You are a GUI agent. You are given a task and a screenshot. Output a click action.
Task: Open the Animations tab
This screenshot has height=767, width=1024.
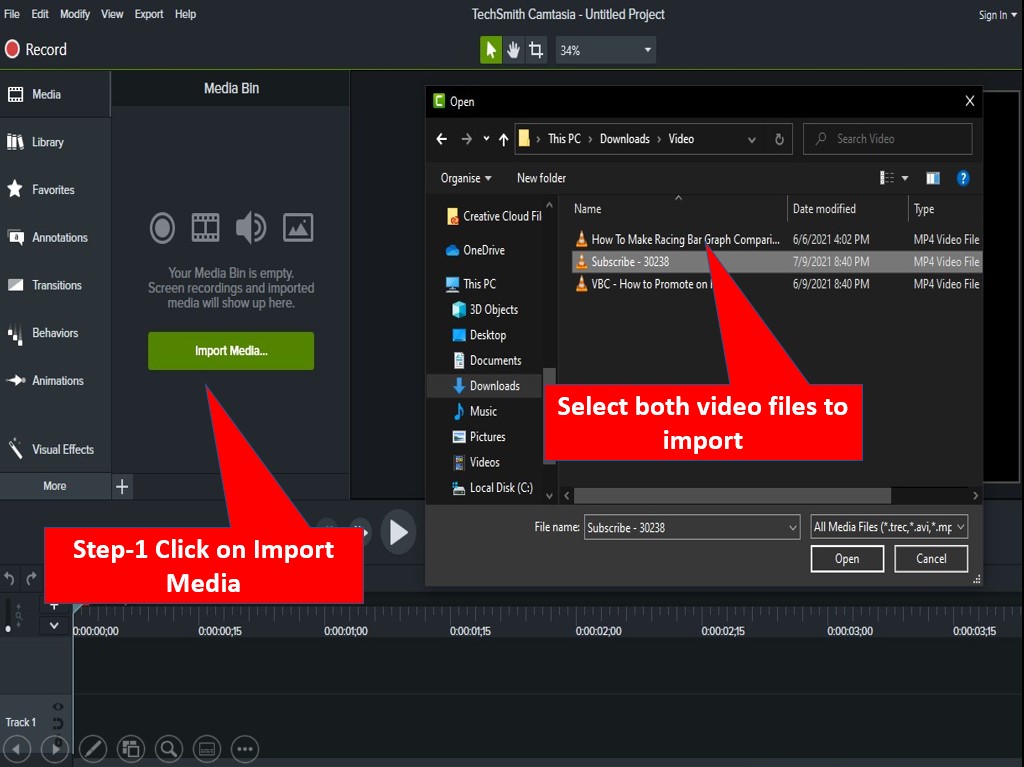coord(55,380)
